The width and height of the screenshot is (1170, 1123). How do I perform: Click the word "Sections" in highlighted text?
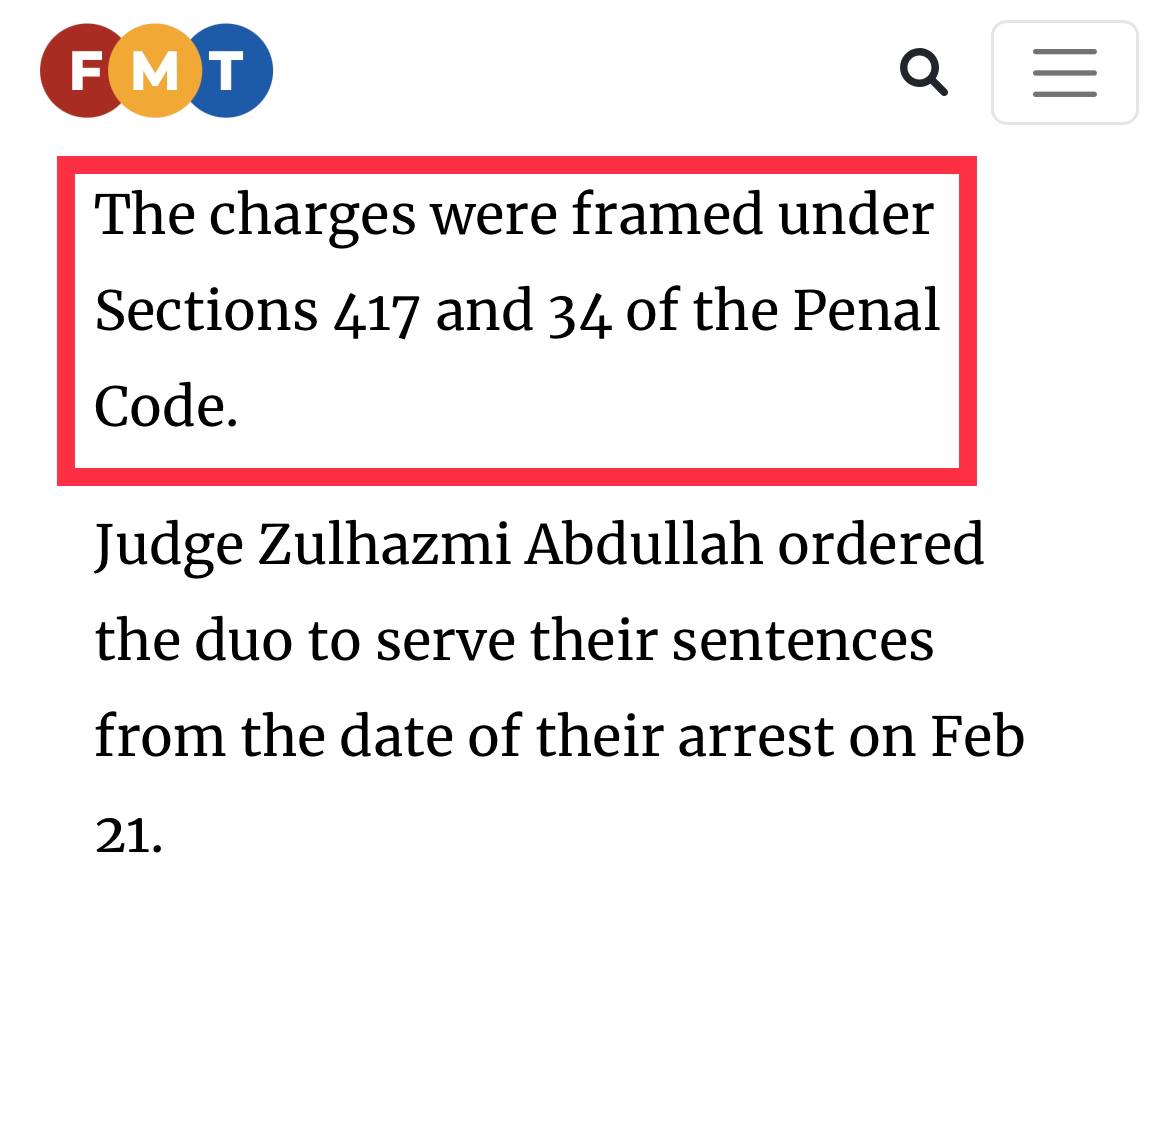[x=206, y=311]
